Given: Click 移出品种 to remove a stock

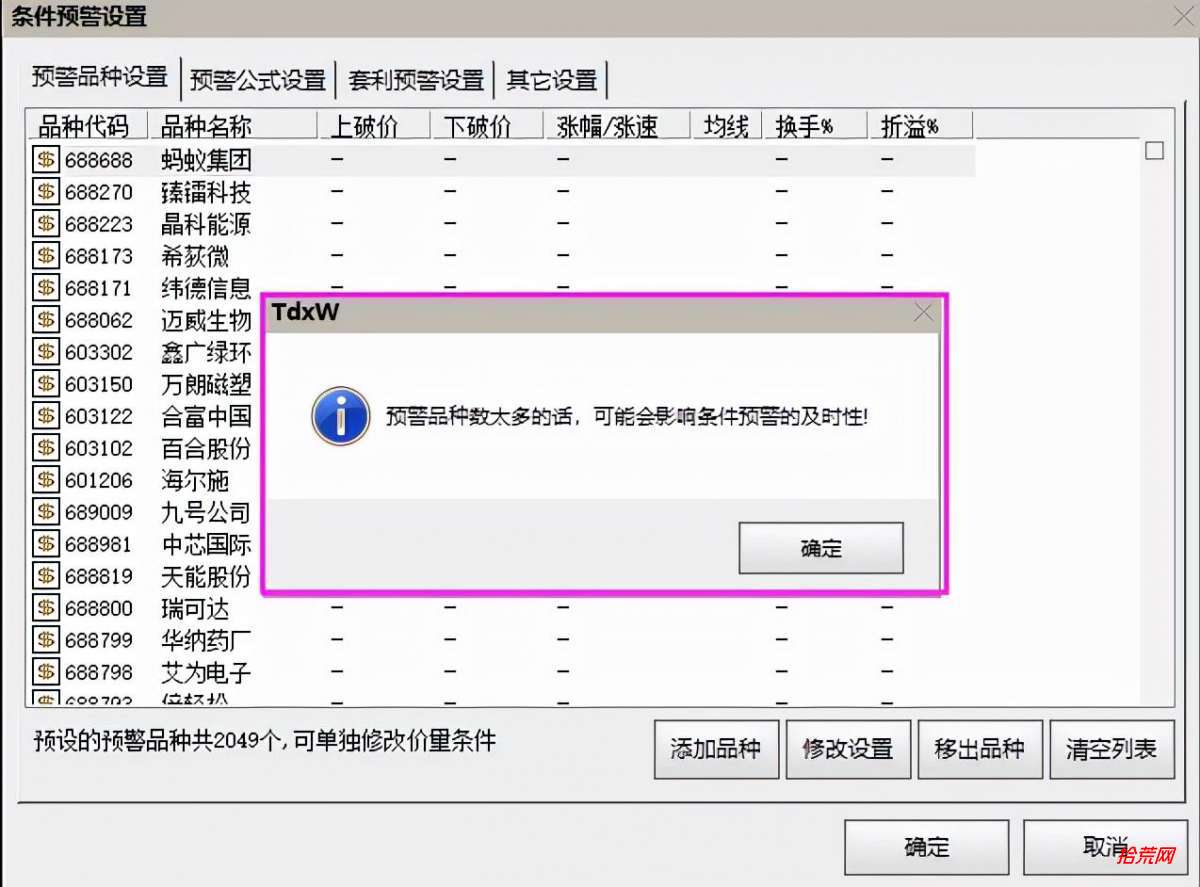Looking at the screenshot, I should [x=980, y=749].
